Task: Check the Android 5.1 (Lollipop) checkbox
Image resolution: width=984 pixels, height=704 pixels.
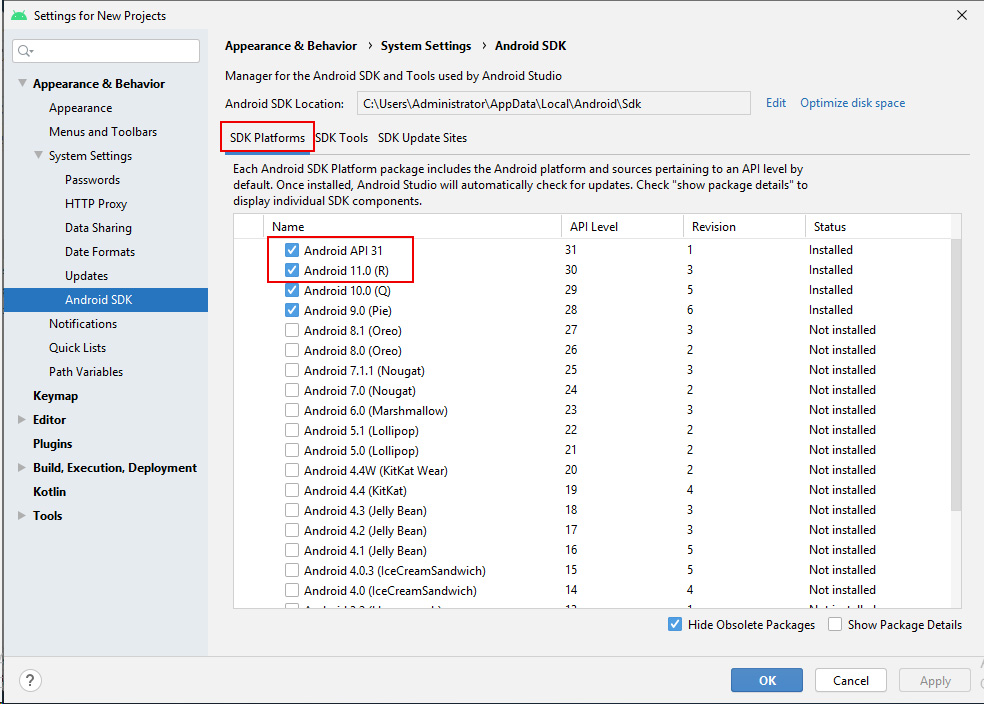Action: (x=292, y=430)
